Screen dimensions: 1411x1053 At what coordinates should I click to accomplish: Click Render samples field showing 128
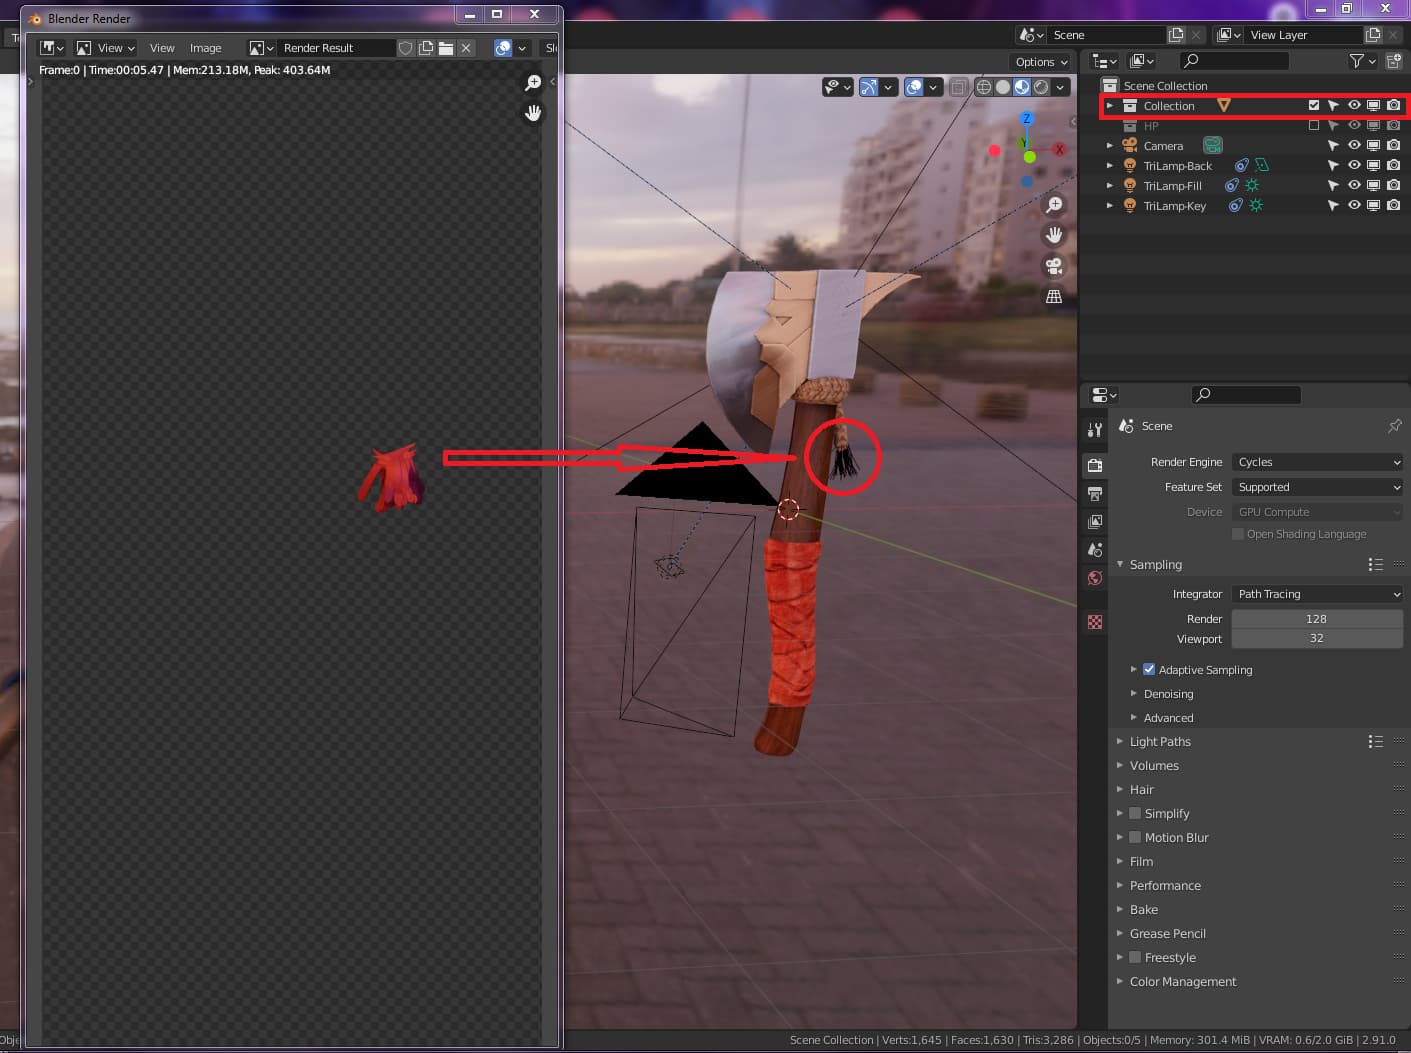pos(1317,619)
